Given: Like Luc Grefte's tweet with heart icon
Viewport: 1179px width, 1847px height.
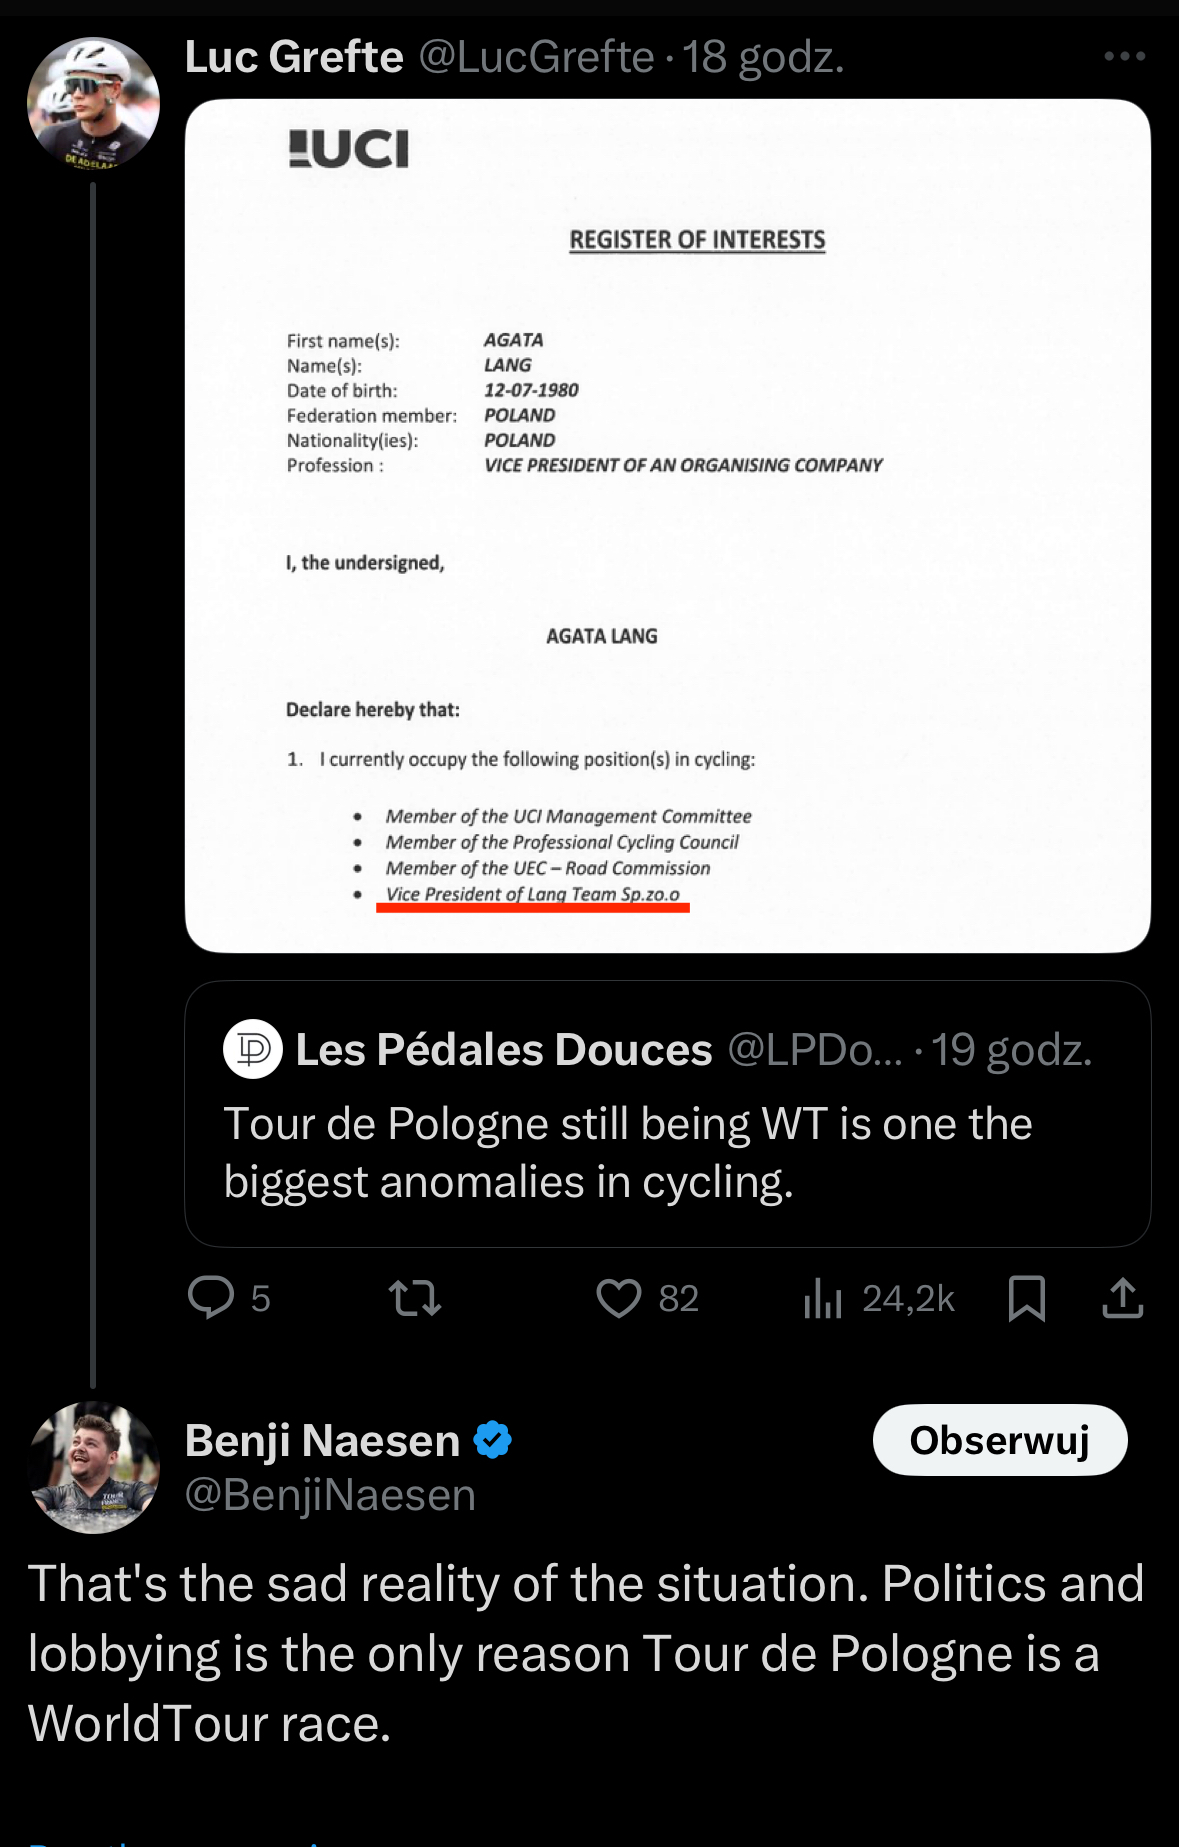Looking at the screenshot, I should pos(619,1298).
